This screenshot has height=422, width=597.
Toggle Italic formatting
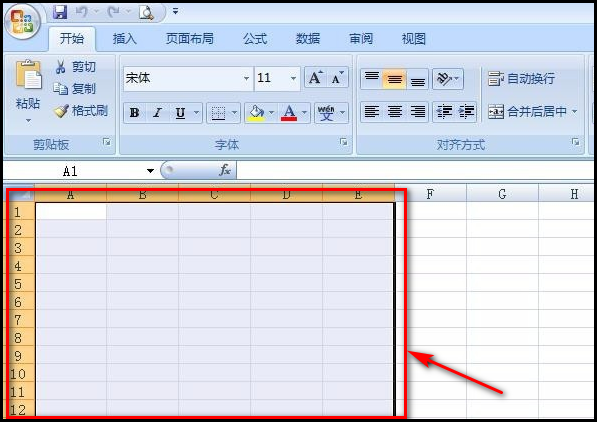157,113
